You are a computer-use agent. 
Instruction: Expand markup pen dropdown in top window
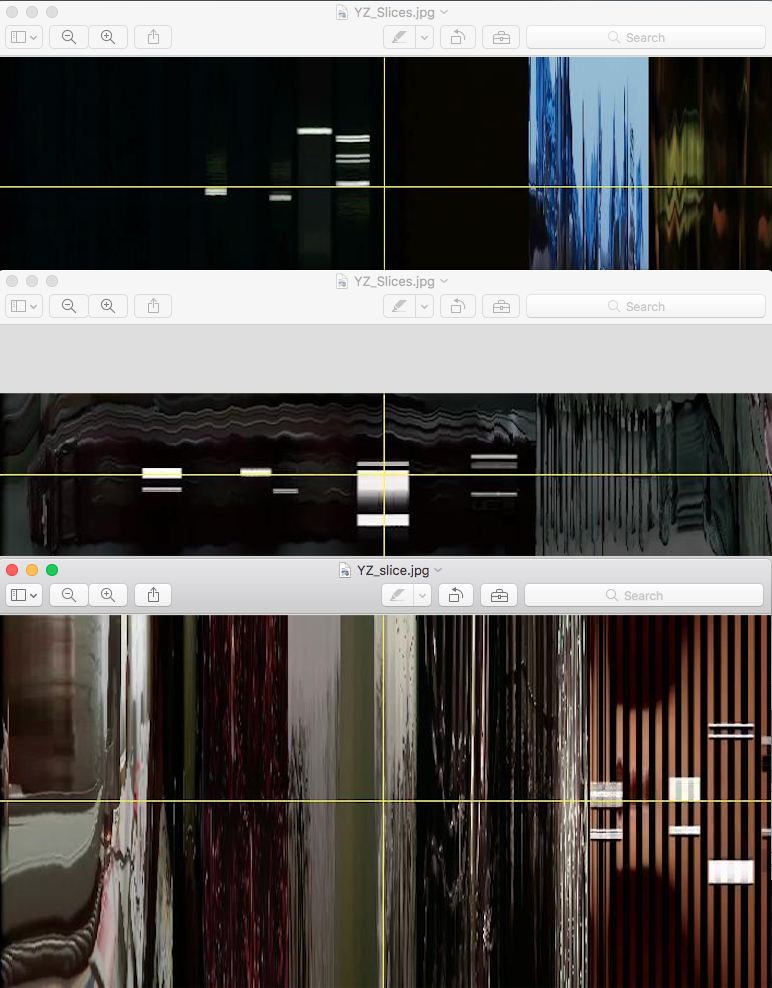(424, 37)
